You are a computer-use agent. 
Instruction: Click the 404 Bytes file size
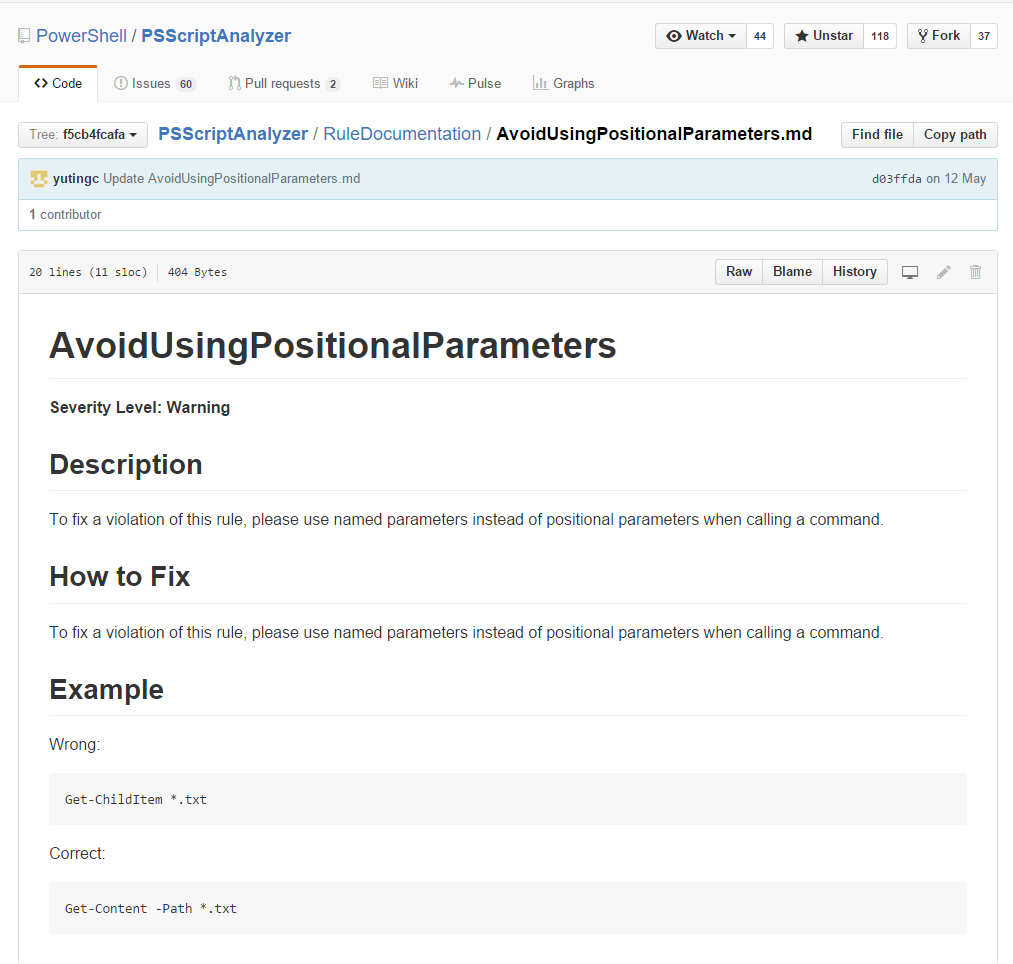click(x=197, y=272)
